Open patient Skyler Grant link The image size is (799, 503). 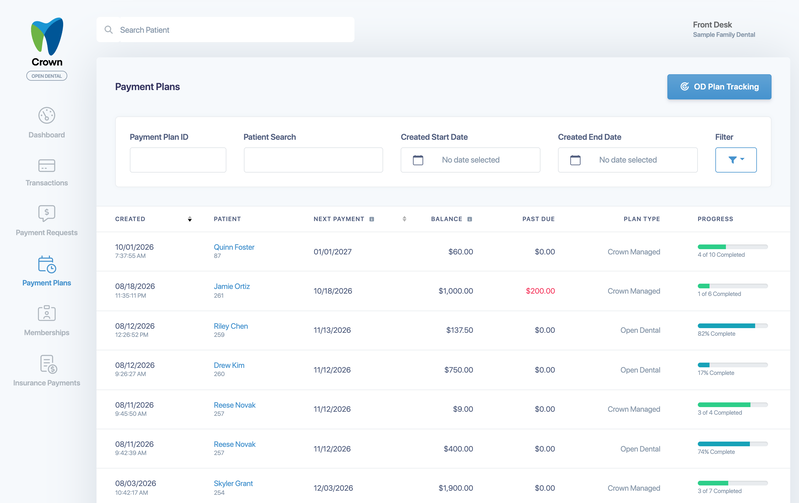233,484
